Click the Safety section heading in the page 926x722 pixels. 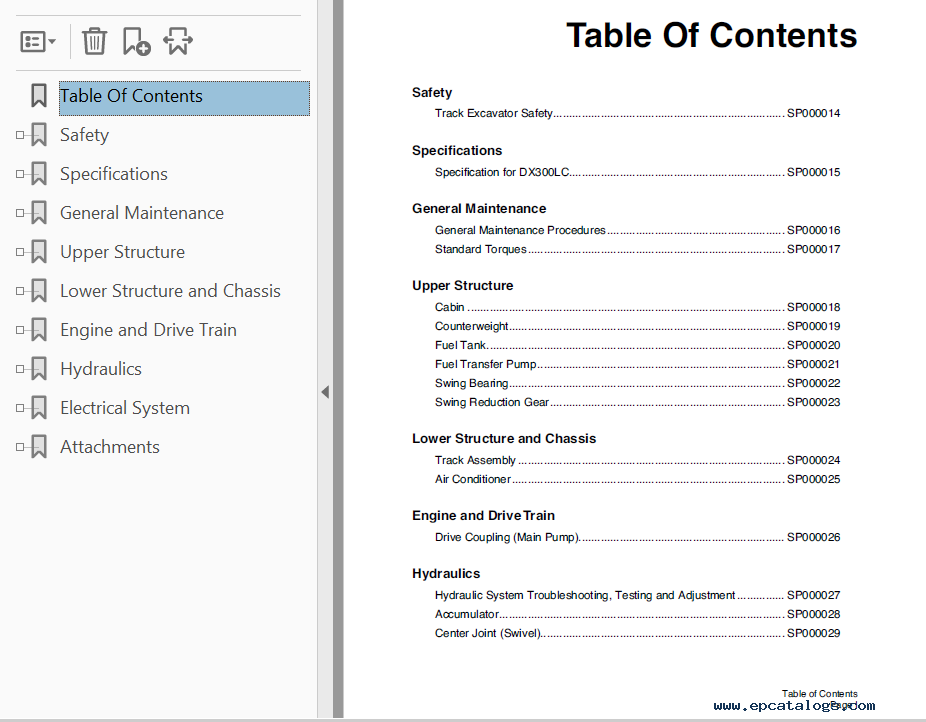point(432,93)
